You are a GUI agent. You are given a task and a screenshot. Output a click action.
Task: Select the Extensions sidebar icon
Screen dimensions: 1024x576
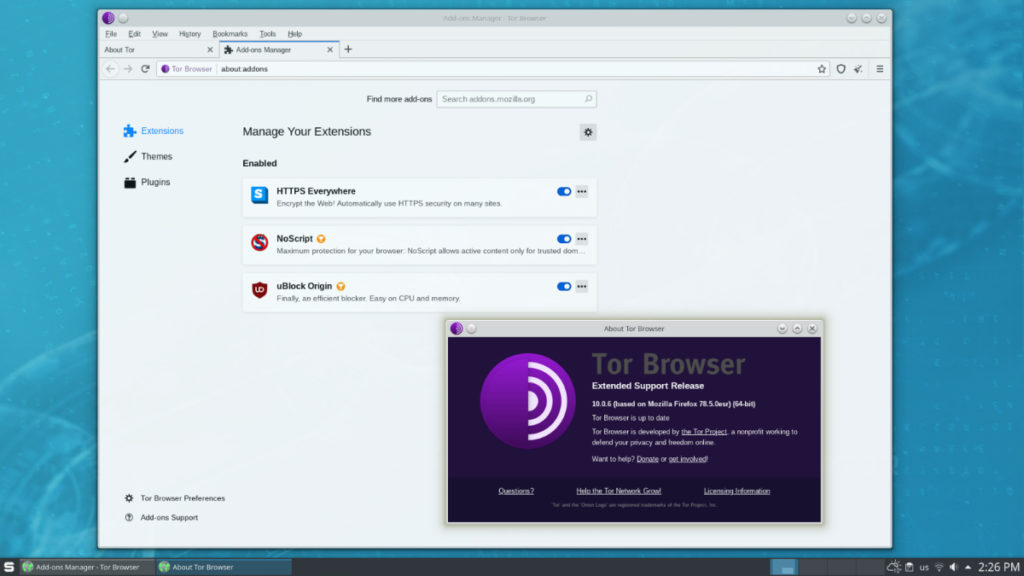click(129, 131)
